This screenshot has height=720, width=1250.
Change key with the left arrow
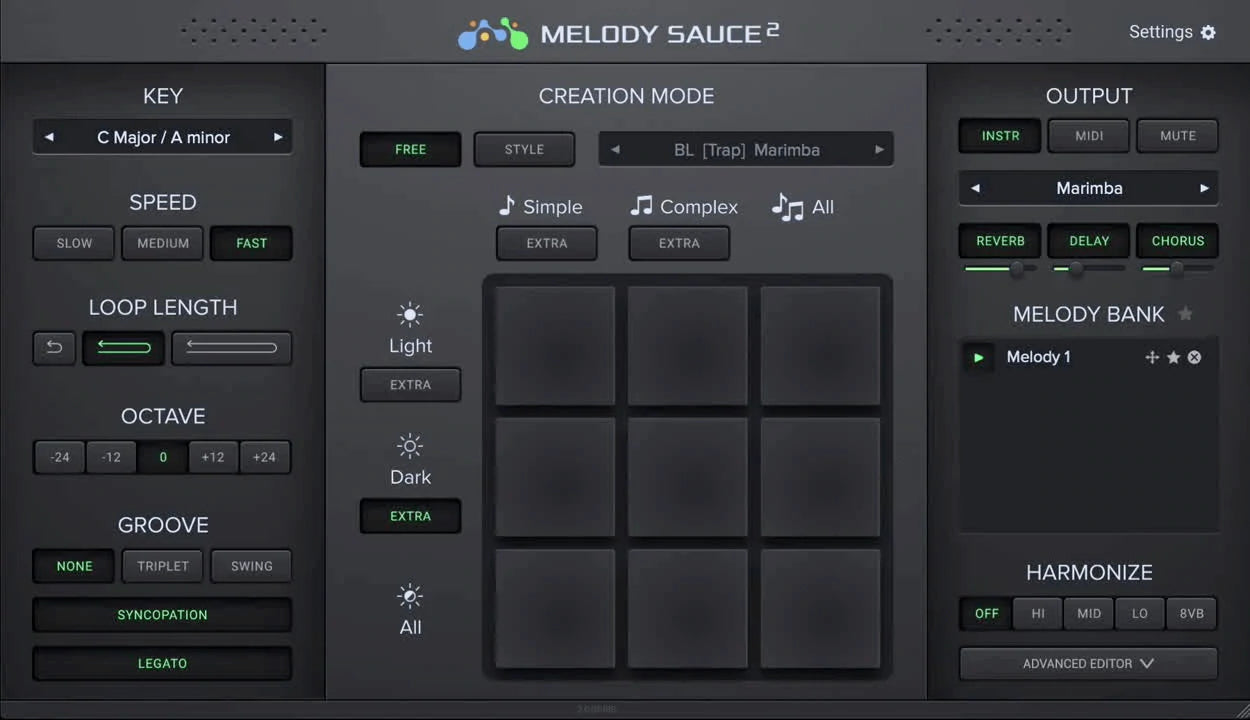point(48,137)
